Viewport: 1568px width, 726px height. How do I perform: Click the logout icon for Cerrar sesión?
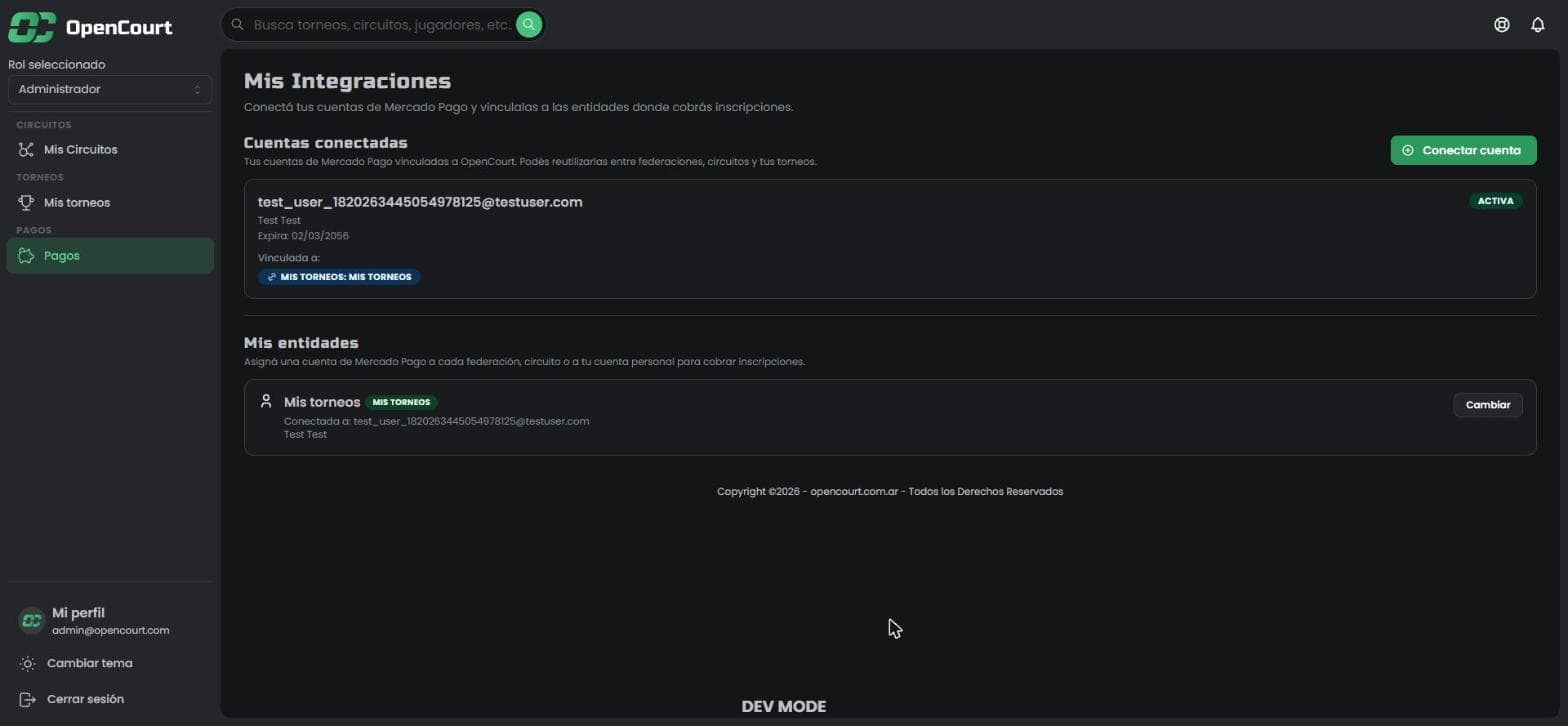[28, 700]
